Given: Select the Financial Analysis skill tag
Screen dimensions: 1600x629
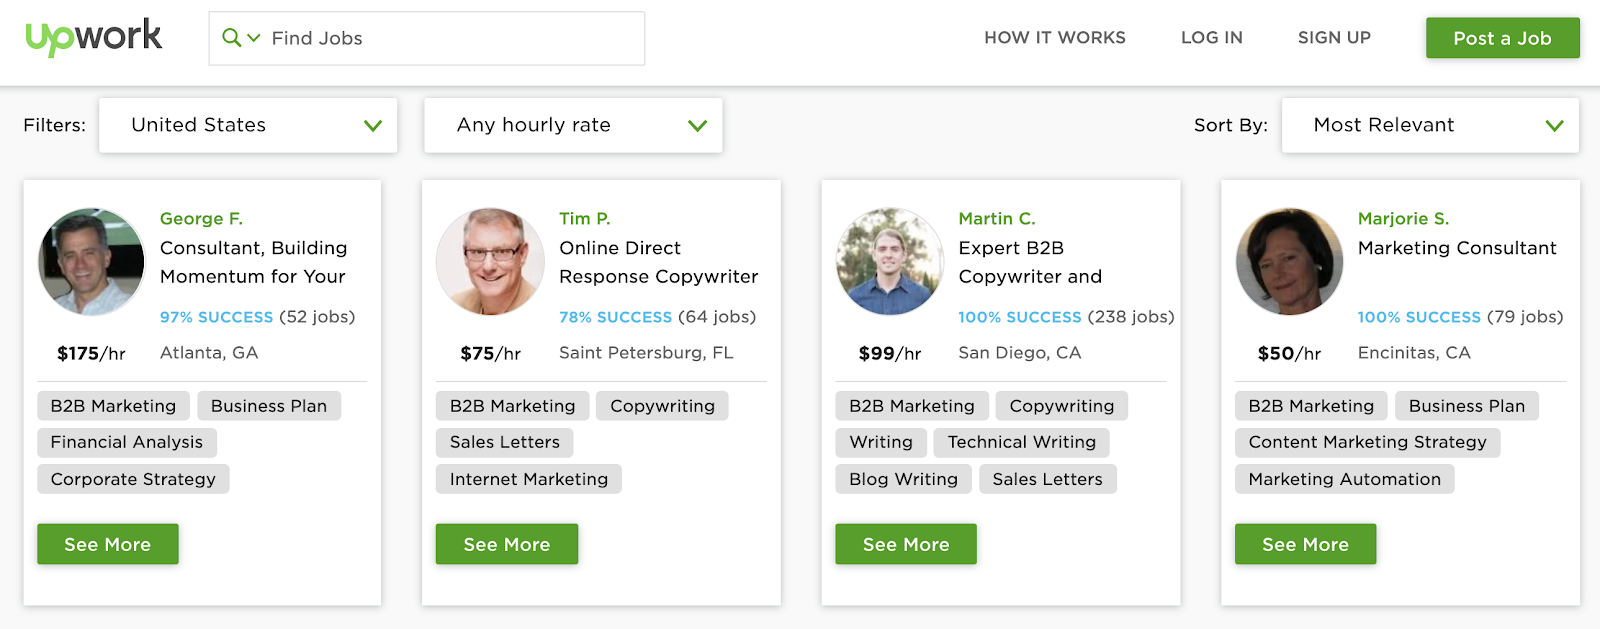Looking at the screenshot, I should point(127,442).
